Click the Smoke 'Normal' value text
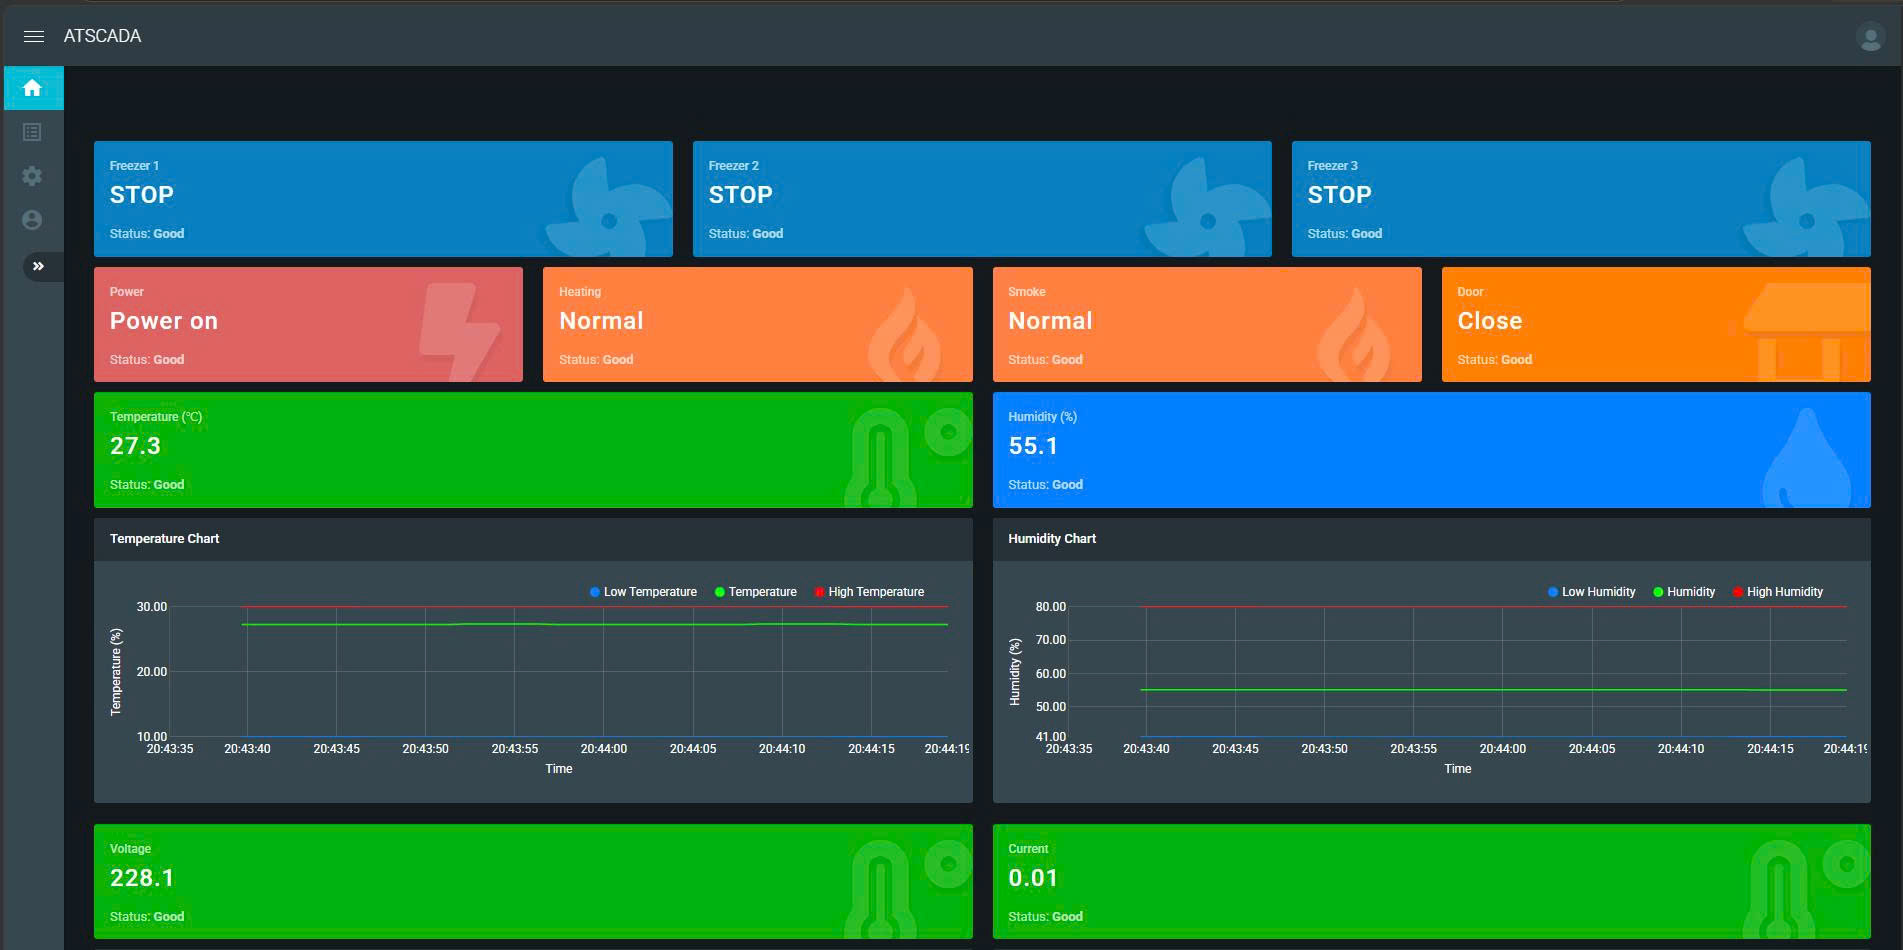The width and height of the screenshot is (1903, 950). tap(1051, 321)
